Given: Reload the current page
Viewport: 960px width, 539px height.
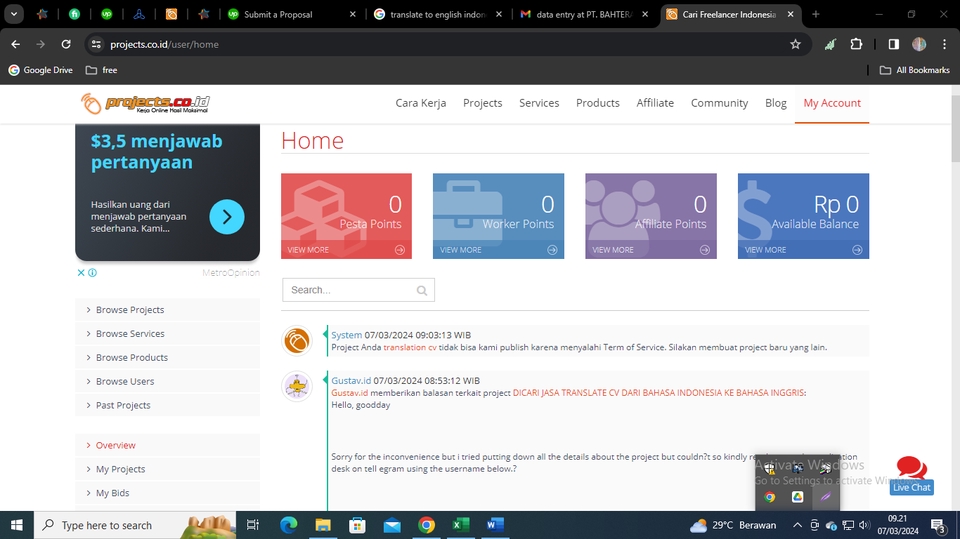Looking at the screenshot, I should coord(66,44).
